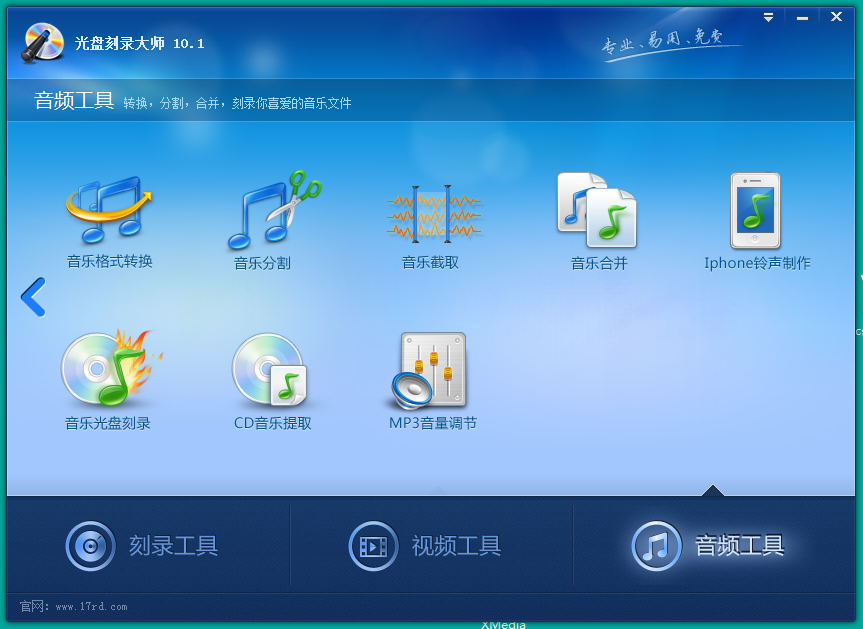The width and height of the screenshot is (863, 629).
Task: Click the 光盘刻录大师 app logo
Action: click(x=44, y=42)
